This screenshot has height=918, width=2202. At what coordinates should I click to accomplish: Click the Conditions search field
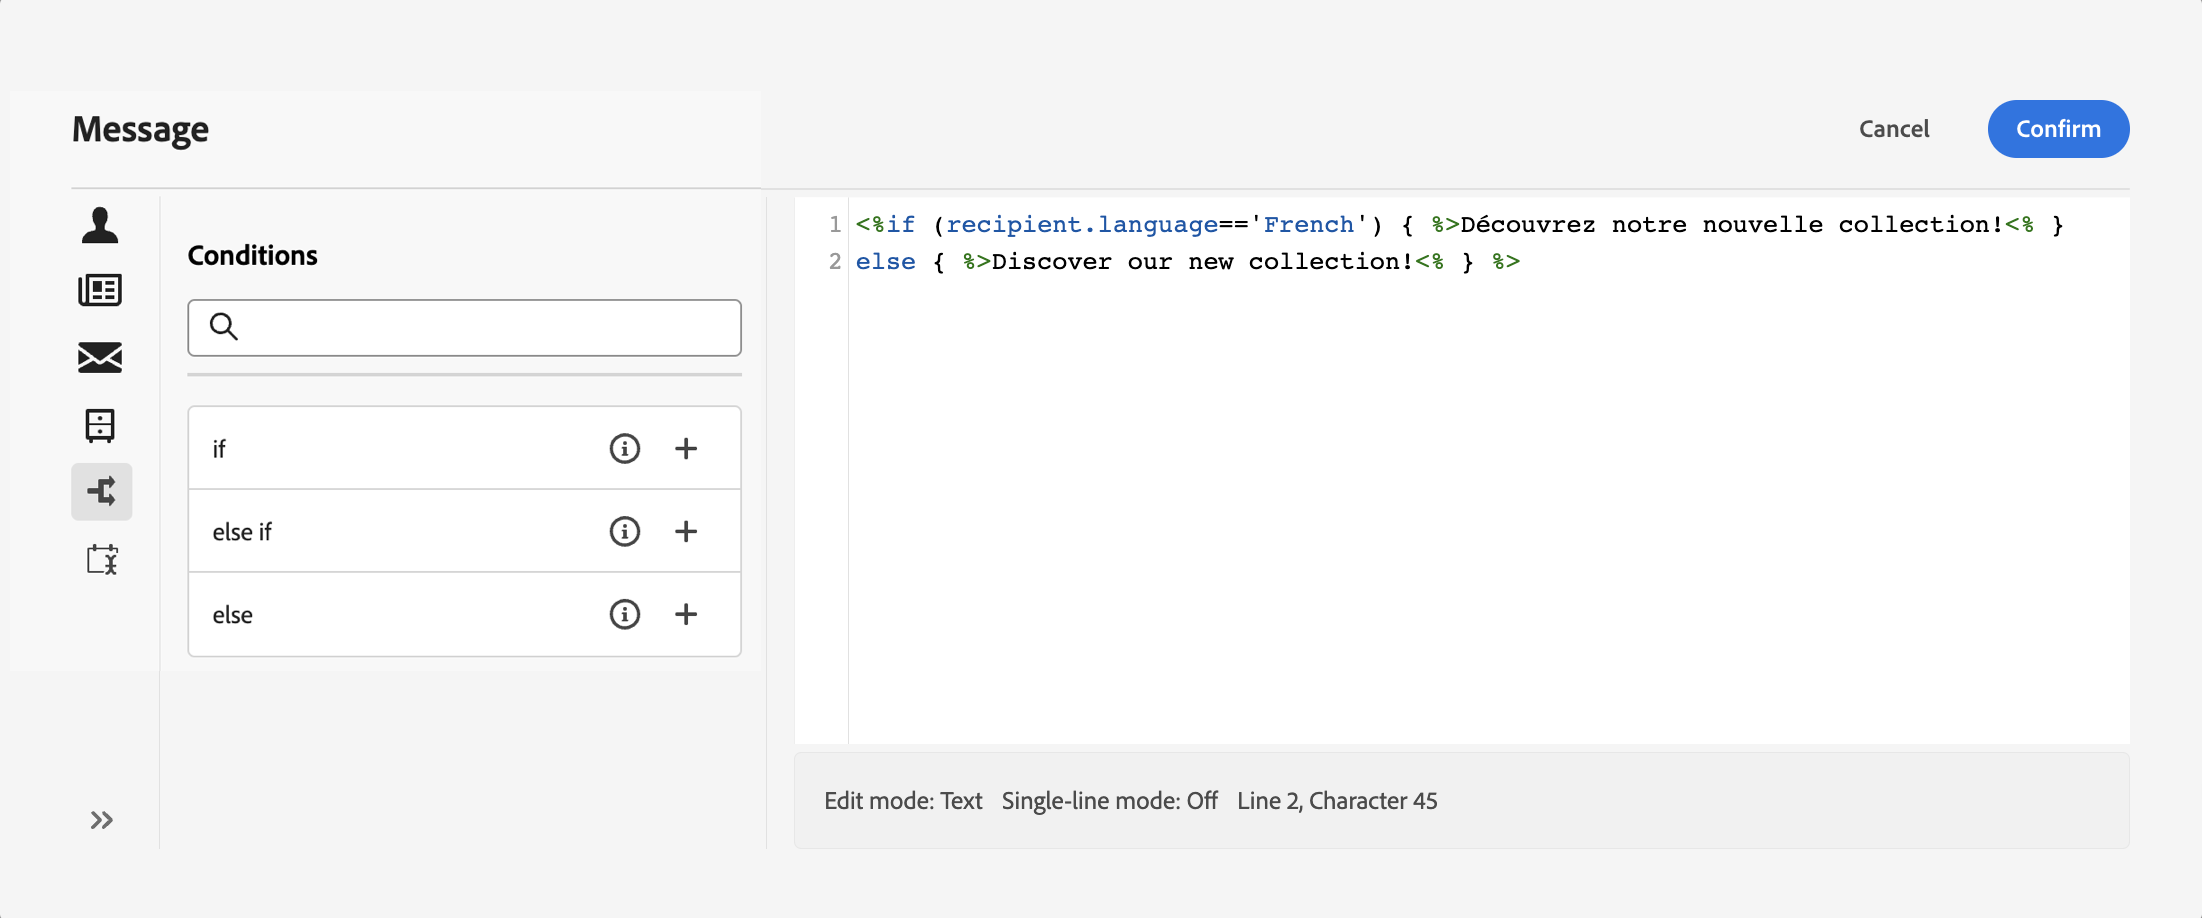coord(480,328)
